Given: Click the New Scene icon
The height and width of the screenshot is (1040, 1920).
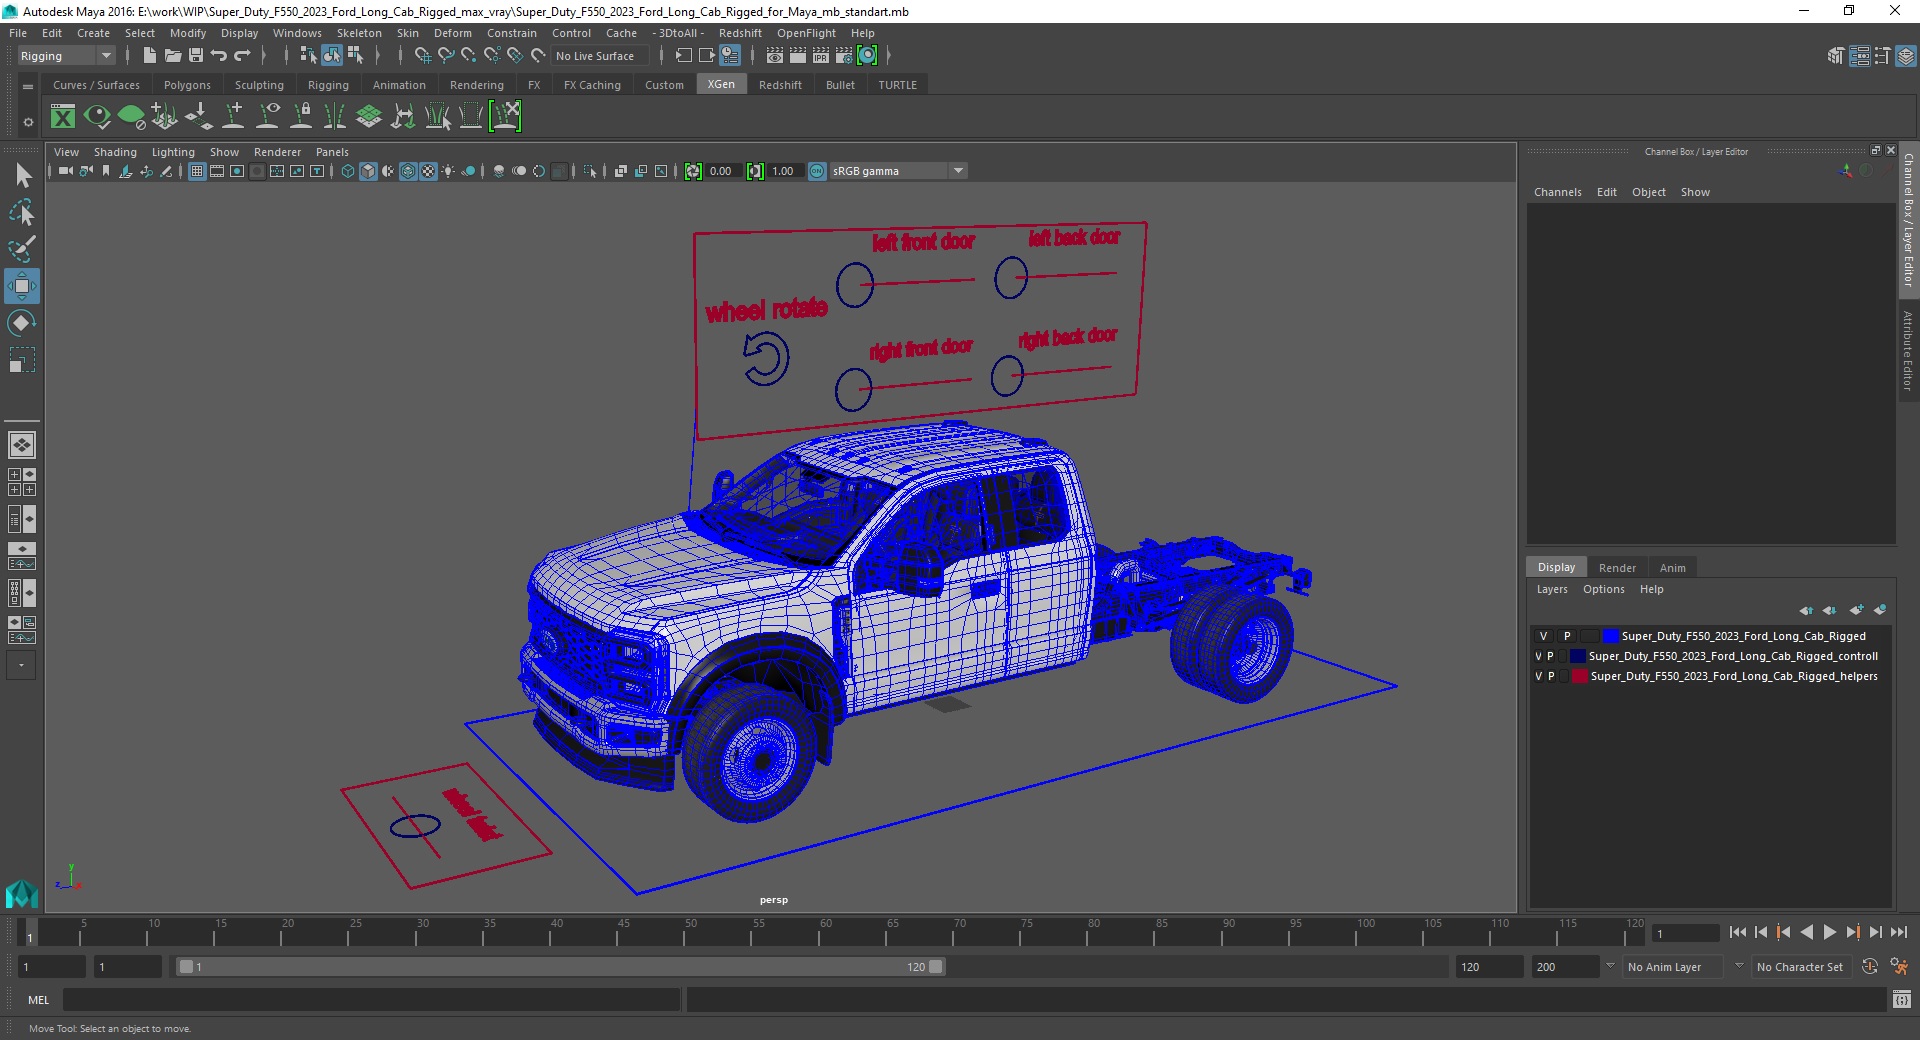Looking at the screenshot, I should [x=149, y=56].
